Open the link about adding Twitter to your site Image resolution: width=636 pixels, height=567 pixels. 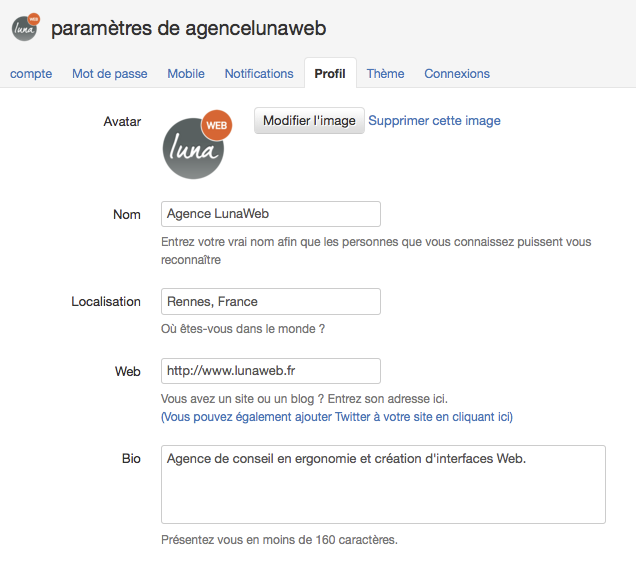tap(337, 417)
